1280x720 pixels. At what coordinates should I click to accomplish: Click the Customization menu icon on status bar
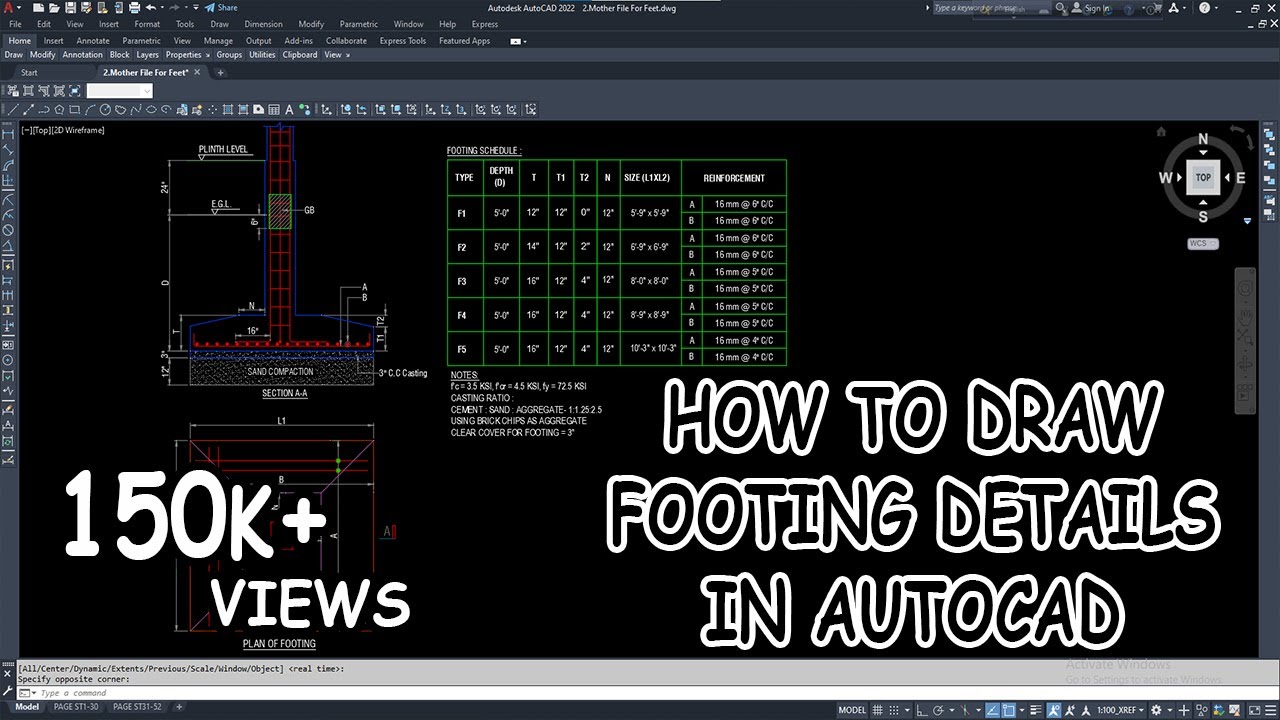[1271, 709]
